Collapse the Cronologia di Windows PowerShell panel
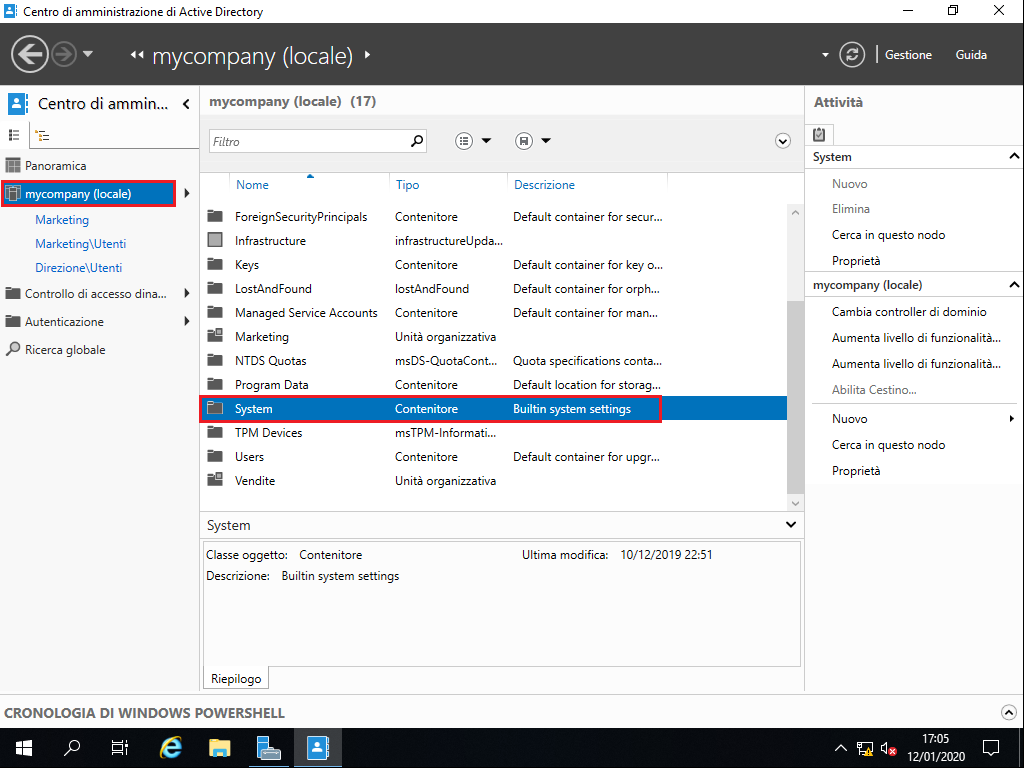Image resolution: width=1024 pixels, height=768 pixels. point(1008,712)
